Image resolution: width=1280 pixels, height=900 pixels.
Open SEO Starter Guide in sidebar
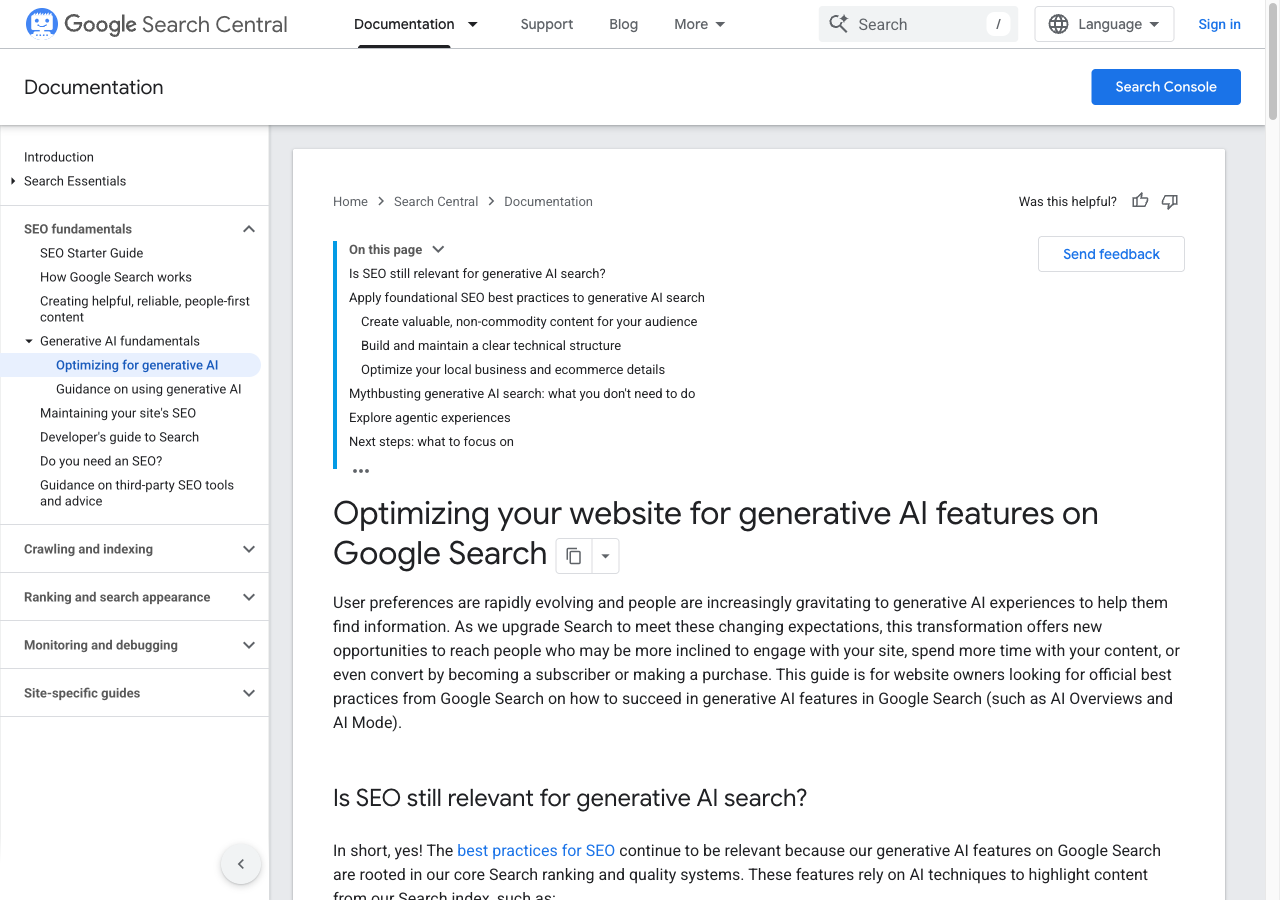[x=91, y=253]
